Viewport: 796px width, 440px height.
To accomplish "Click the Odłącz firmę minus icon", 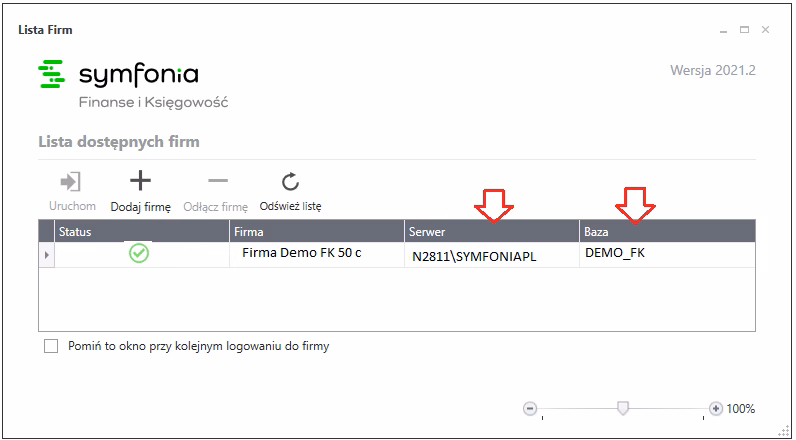I will (x=218, y=181).
